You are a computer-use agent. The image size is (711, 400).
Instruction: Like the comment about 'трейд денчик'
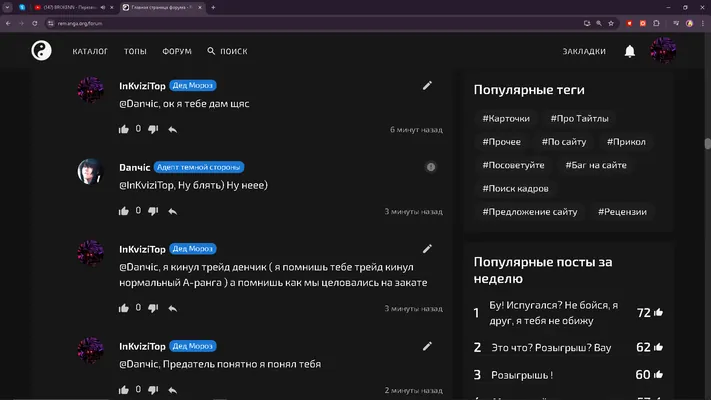pos(124,308)
